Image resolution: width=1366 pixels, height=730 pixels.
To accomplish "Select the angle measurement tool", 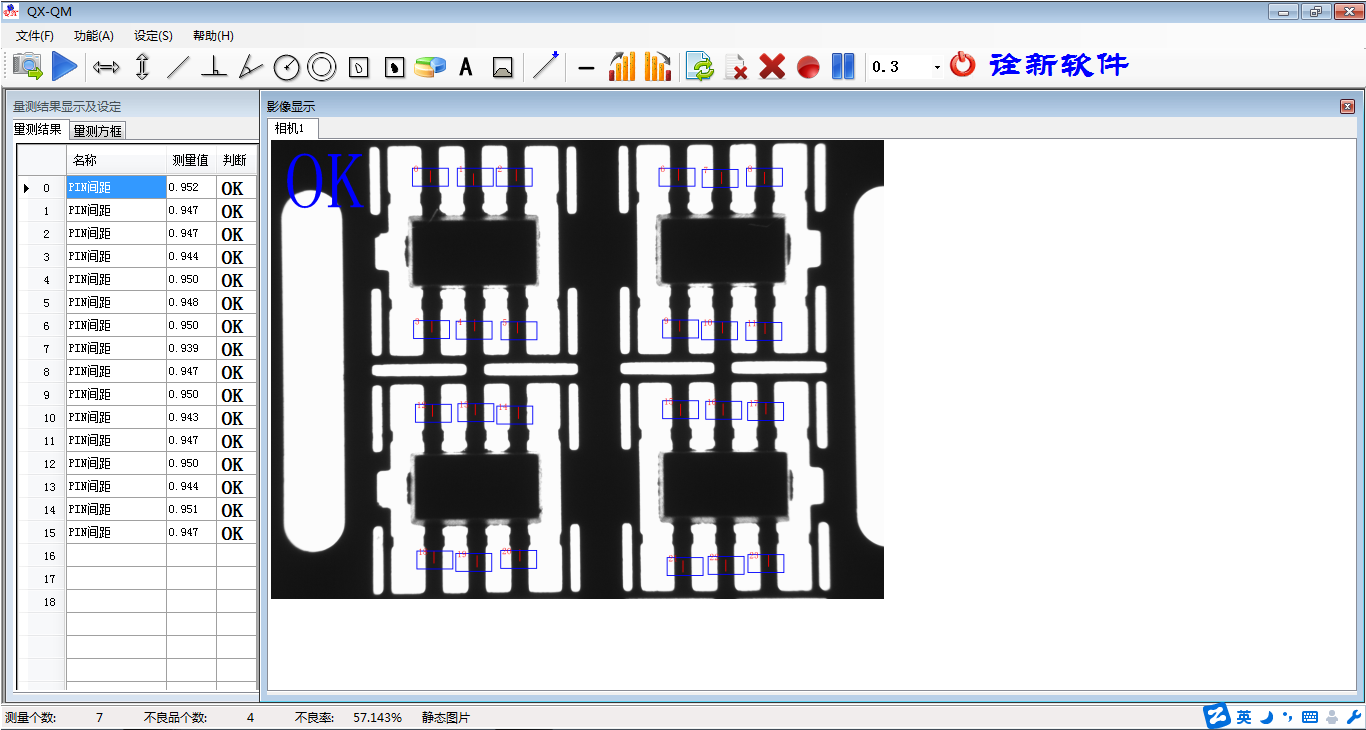I will pyautogui.click(x=250, y=67).
